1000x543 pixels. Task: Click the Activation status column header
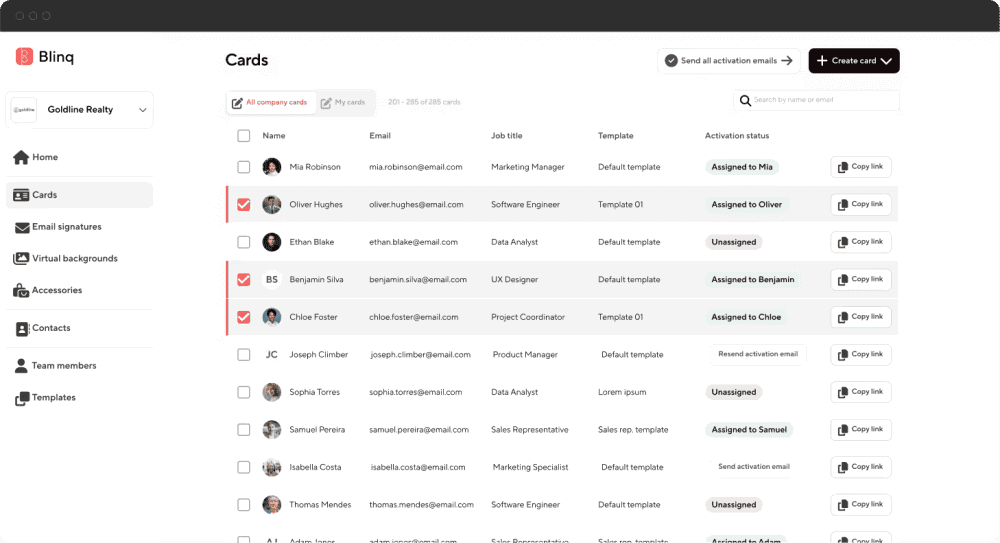(x=737, y=136)
